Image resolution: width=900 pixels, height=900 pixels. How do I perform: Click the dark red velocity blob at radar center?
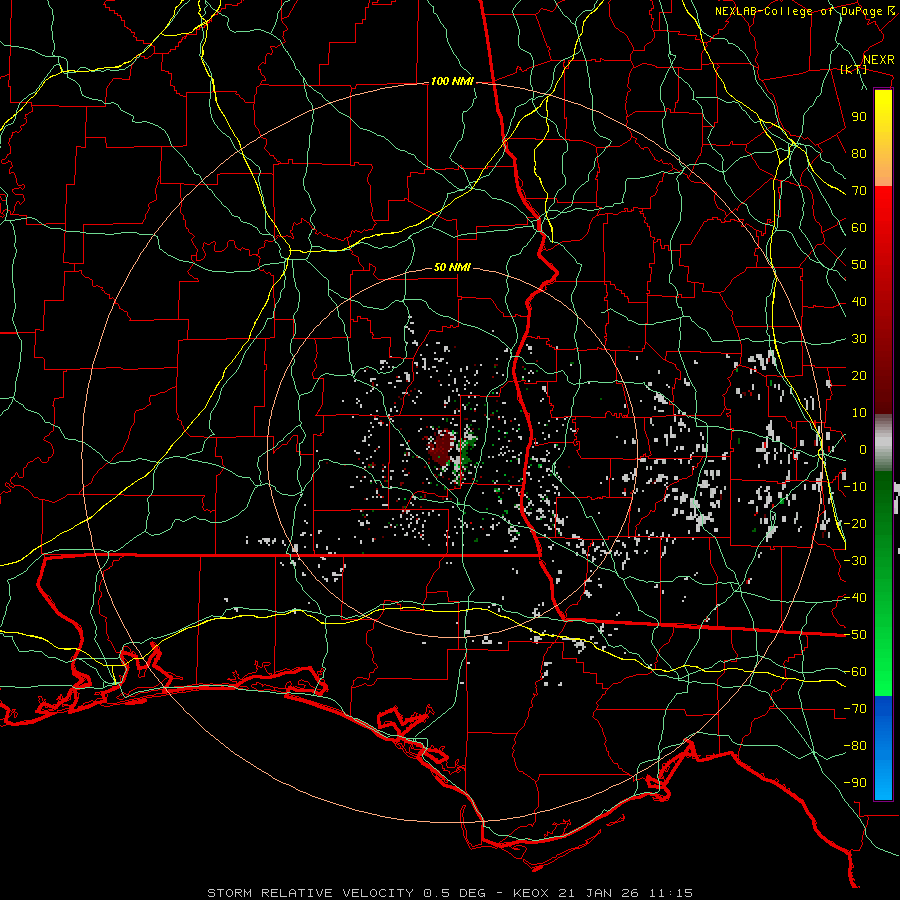[x=442, y=446]
